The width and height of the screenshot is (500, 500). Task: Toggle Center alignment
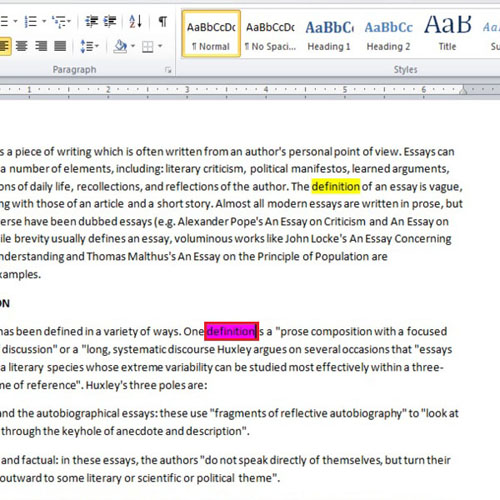(22, 46)
